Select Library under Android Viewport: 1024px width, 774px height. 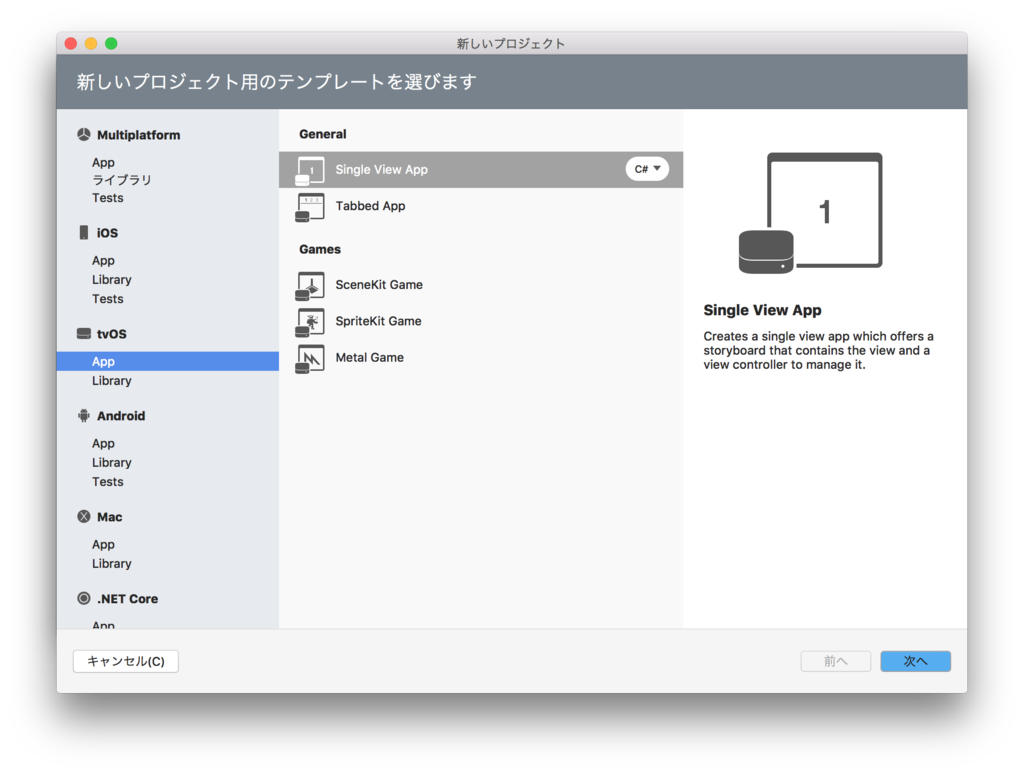click(112, 462)
